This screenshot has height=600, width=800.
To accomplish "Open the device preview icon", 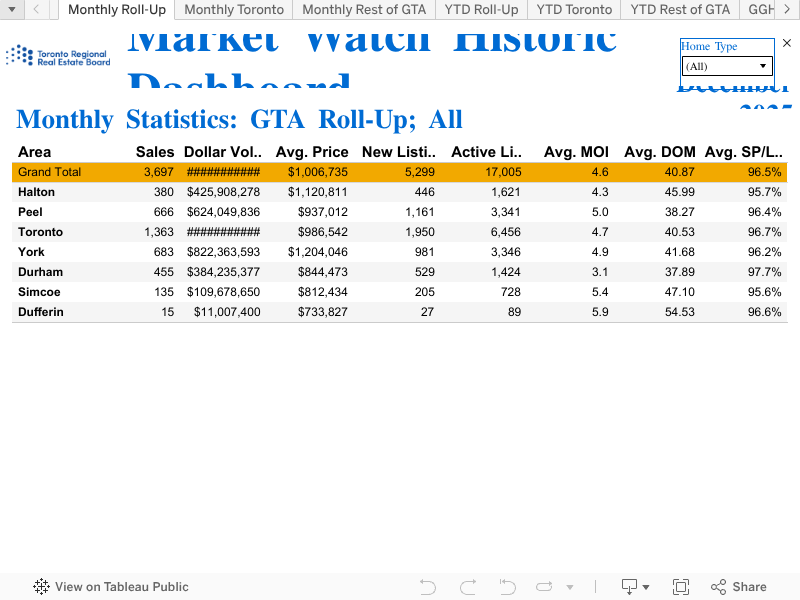I will click(630, 587).
